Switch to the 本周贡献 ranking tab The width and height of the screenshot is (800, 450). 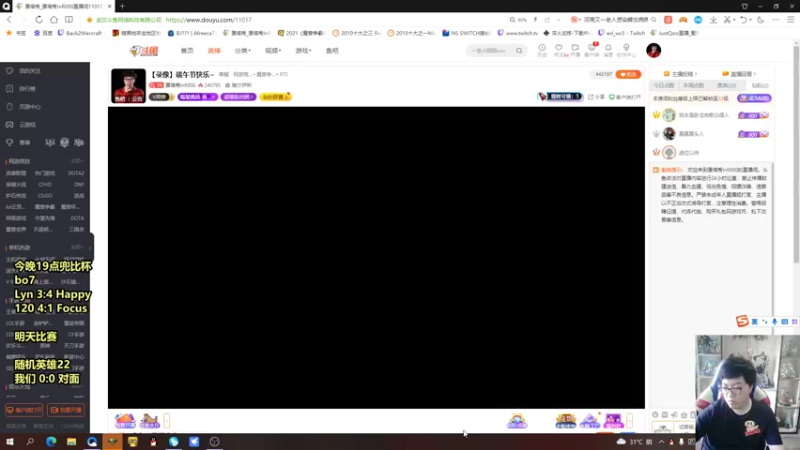point(693,85)
